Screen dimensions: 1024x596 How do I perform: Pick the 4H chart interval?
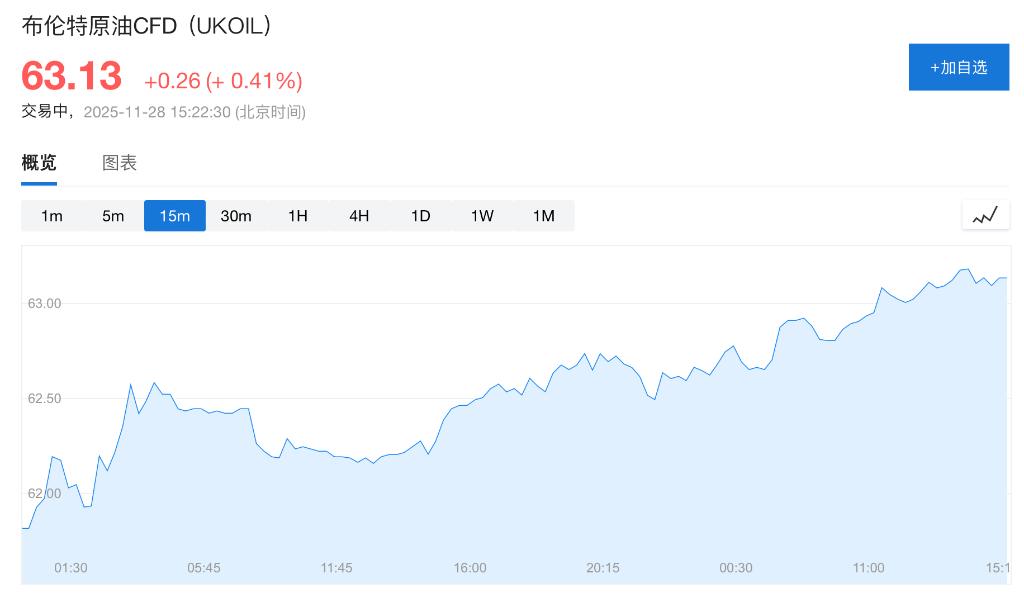359,216
